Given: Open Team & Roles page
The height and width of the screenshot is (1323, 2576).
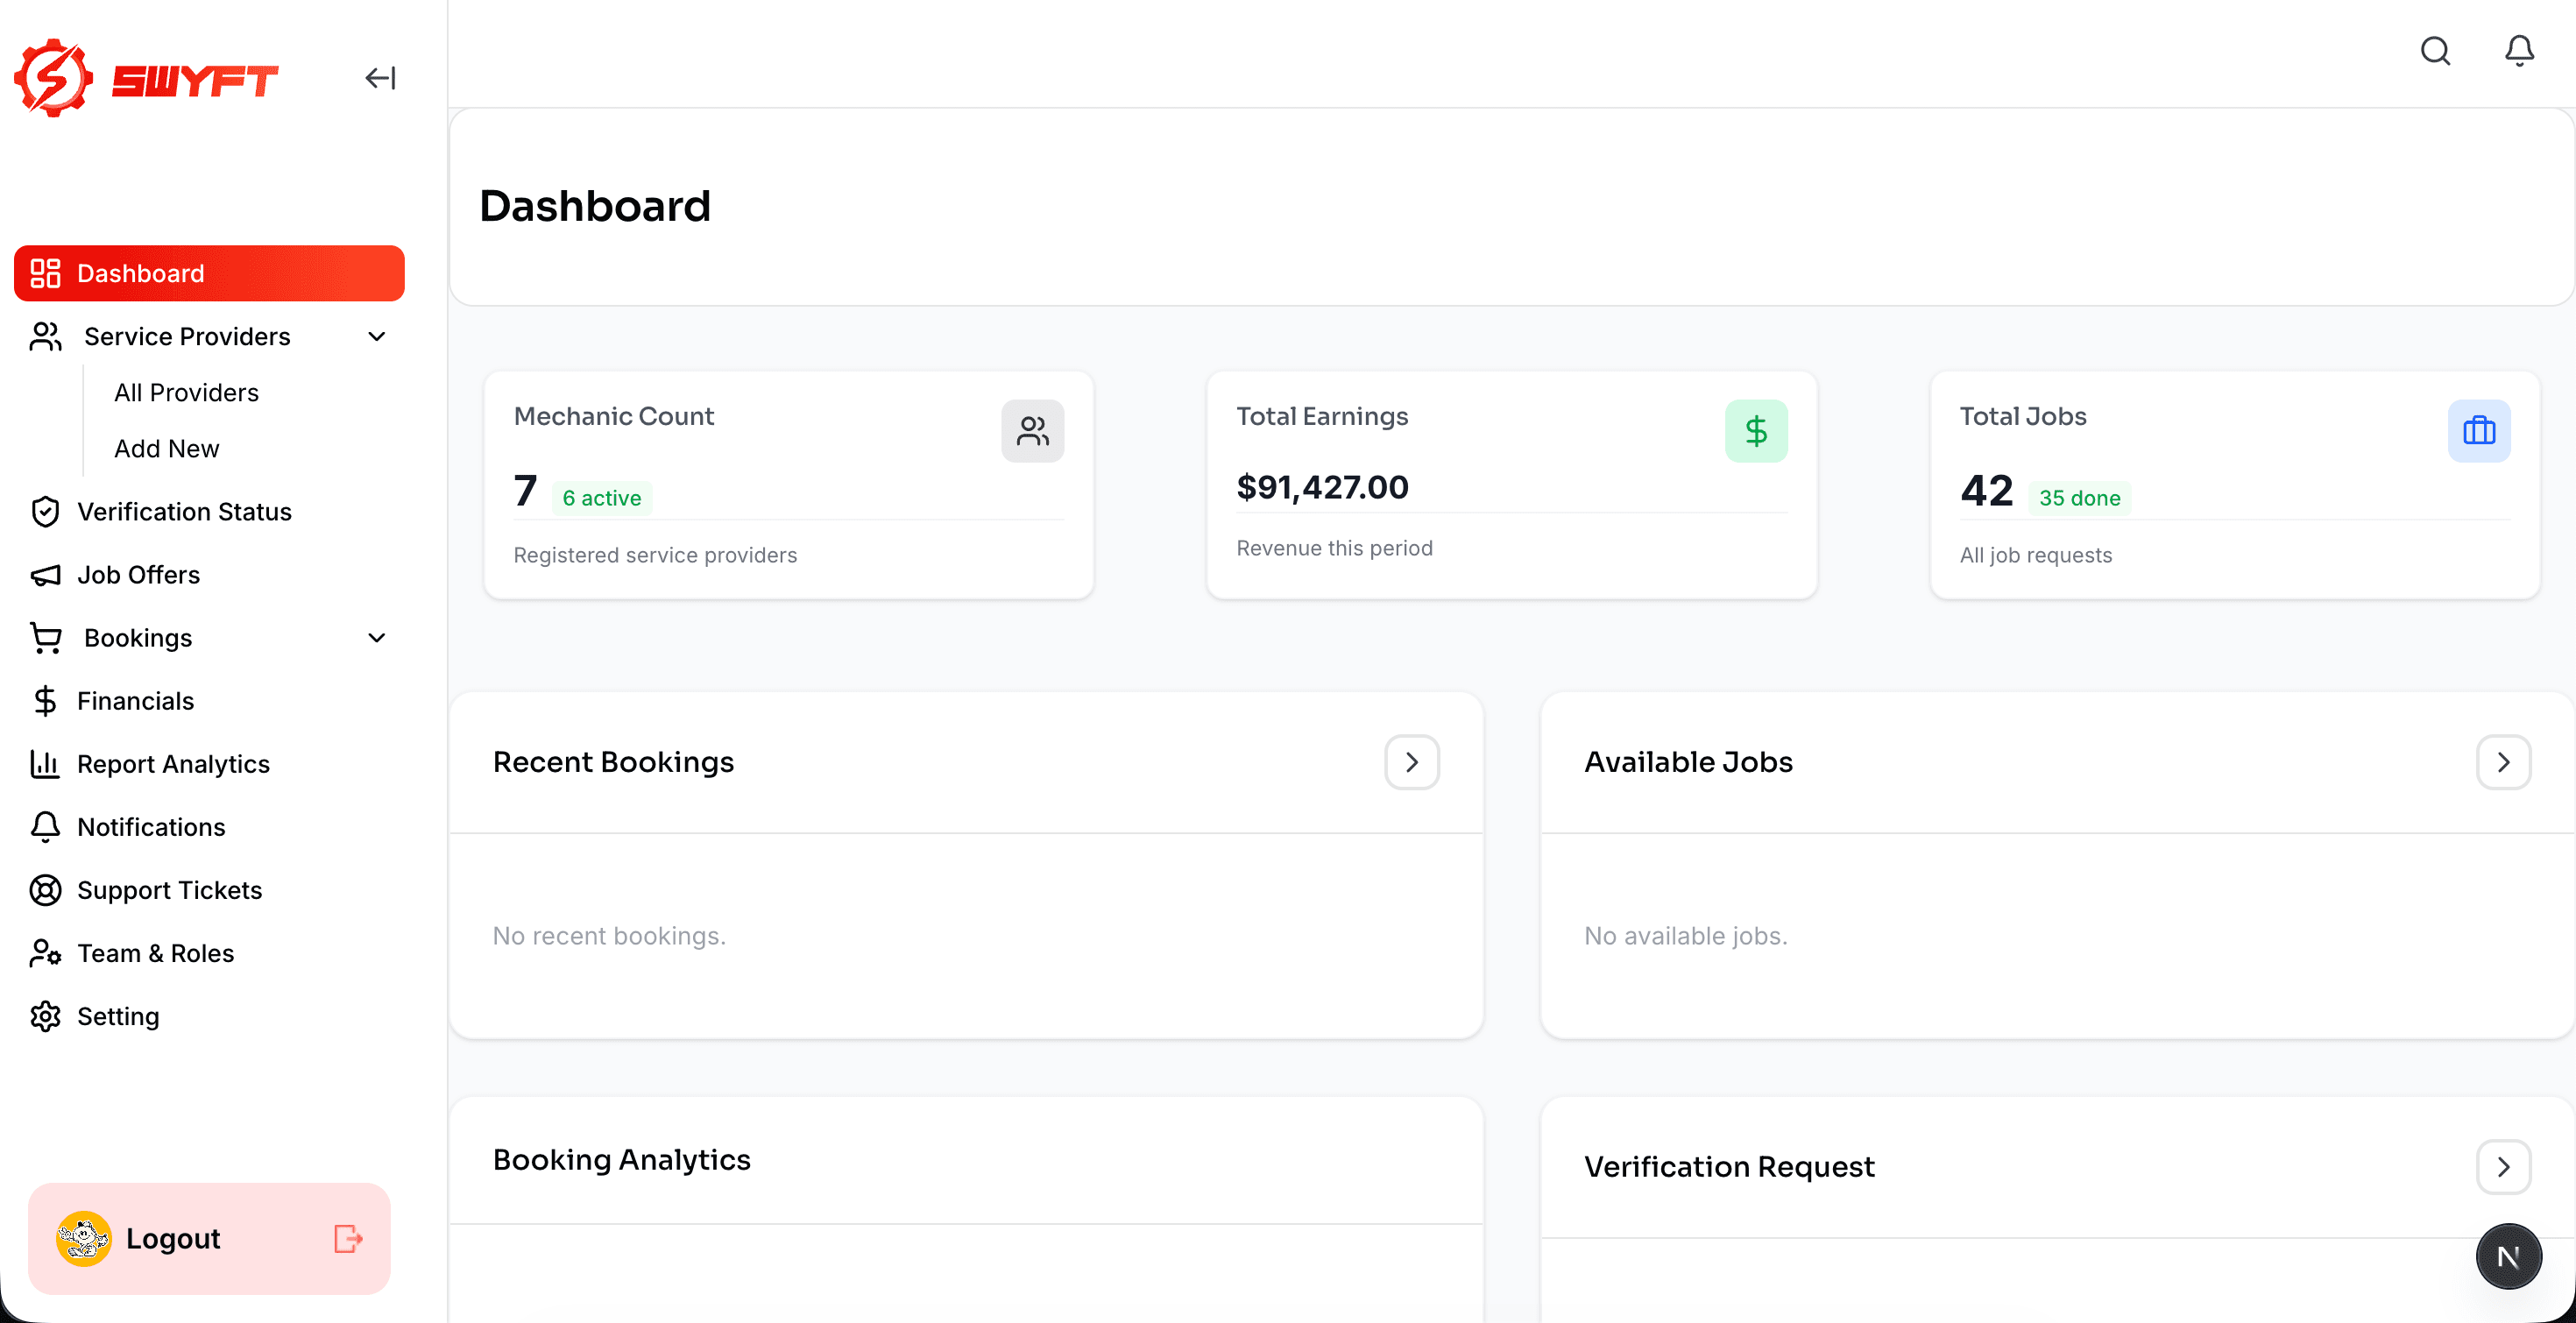Looking at the screenshot, I should pyautogui.click(x=155, y=952).
